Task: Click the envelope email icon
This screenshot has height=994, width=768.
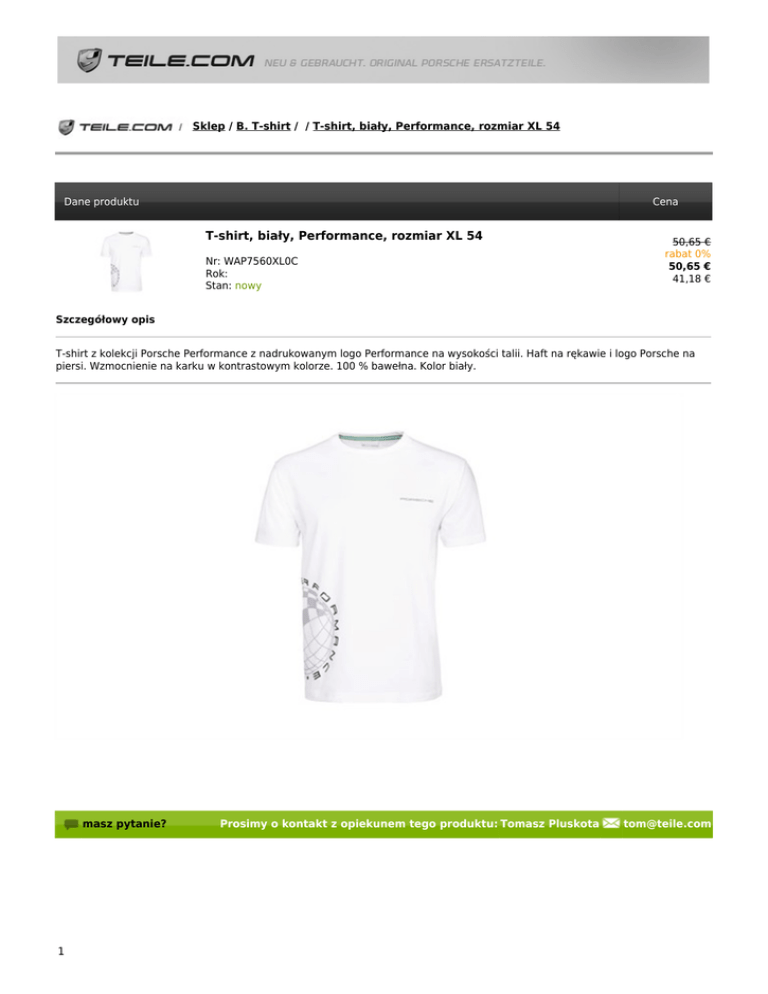Action: pyautogui.click(x=611, y=823)
